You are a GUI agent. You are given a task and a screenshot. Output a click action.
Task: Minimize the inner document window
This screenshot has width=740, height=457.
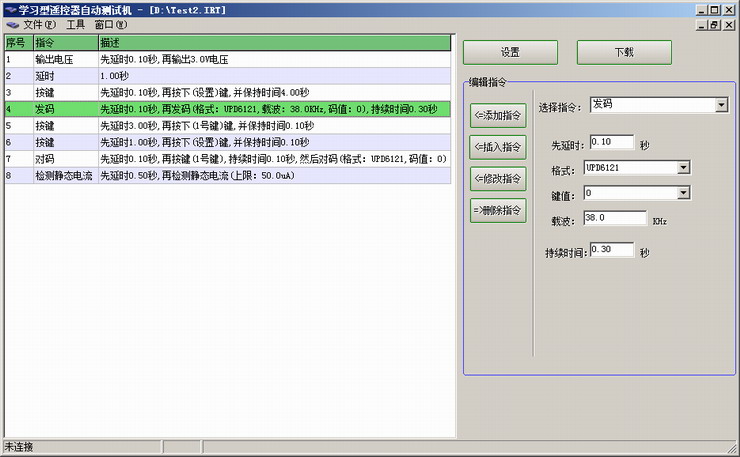(x=701, y=25)
